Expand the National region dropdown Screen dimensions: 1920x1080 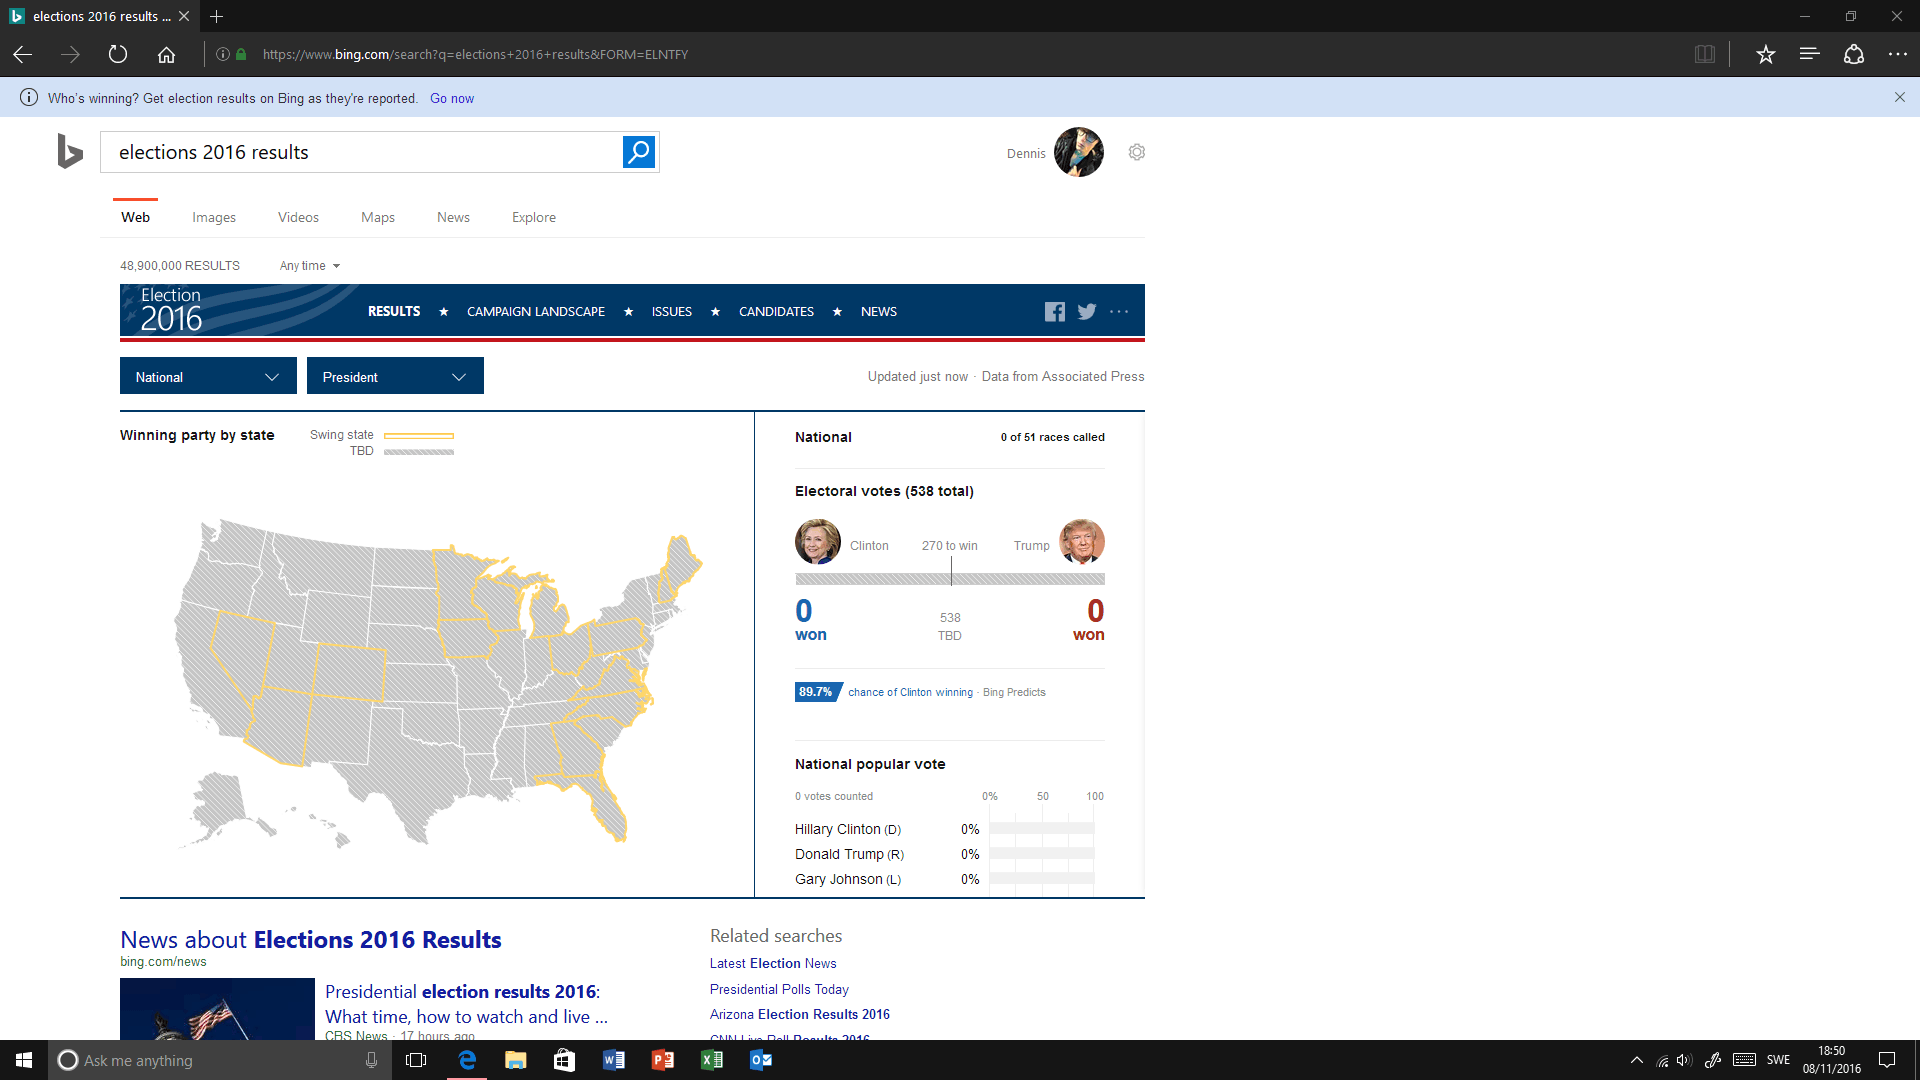tap(208, 376)
